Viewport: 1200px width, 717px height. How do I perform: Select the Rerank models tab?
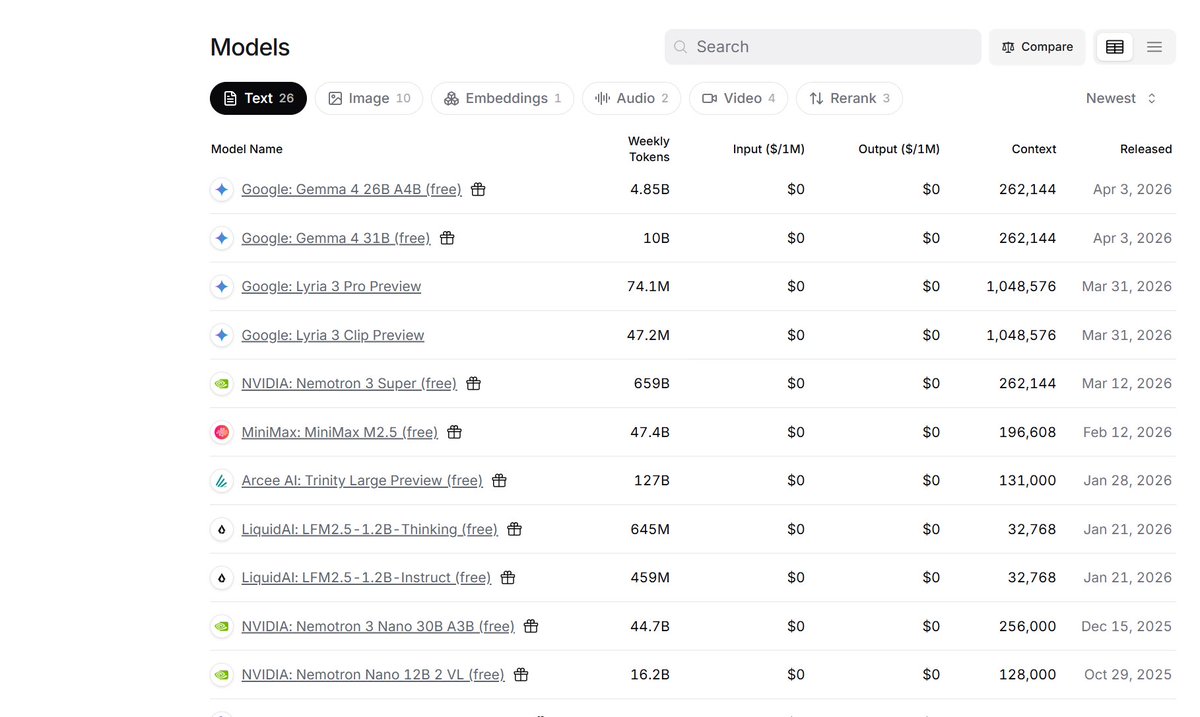849,98
